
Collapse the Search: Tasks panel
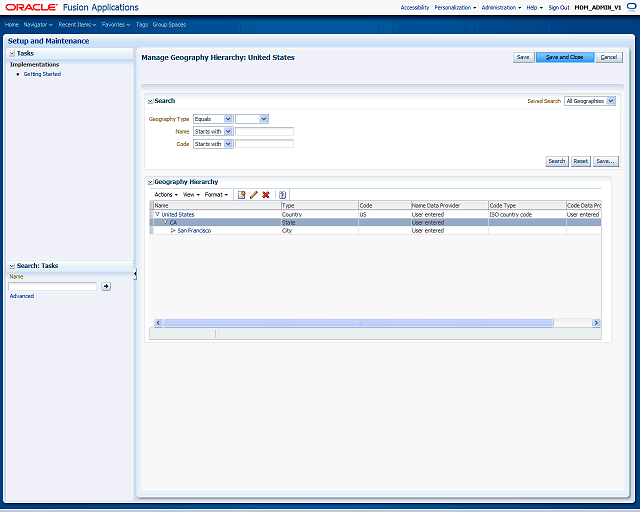coord(12,266)
